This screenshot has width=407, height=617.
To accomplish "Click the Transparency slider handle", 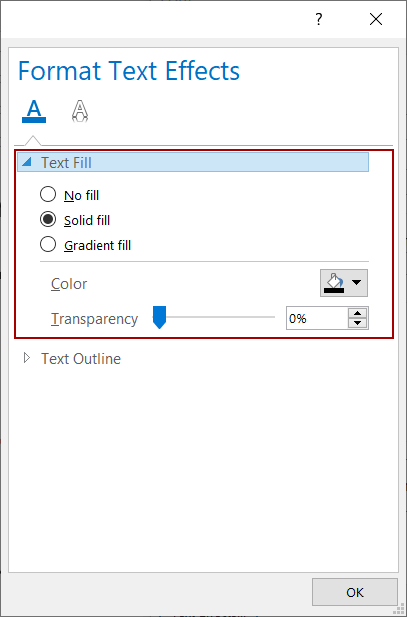I will [159, 317].
